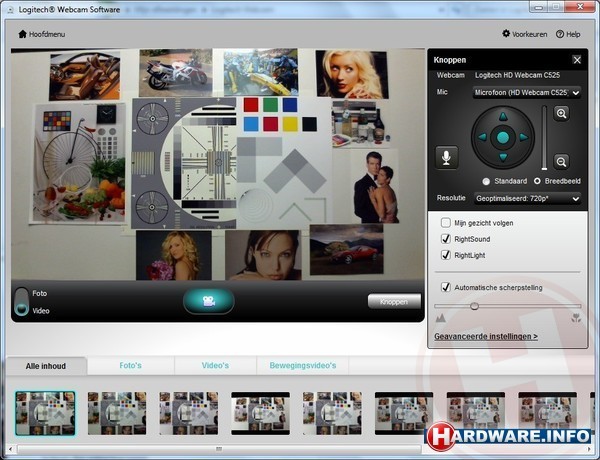
Task: Select the fifth gallery thumbnail
Action: pyautogui.click(x=332, y=413)
